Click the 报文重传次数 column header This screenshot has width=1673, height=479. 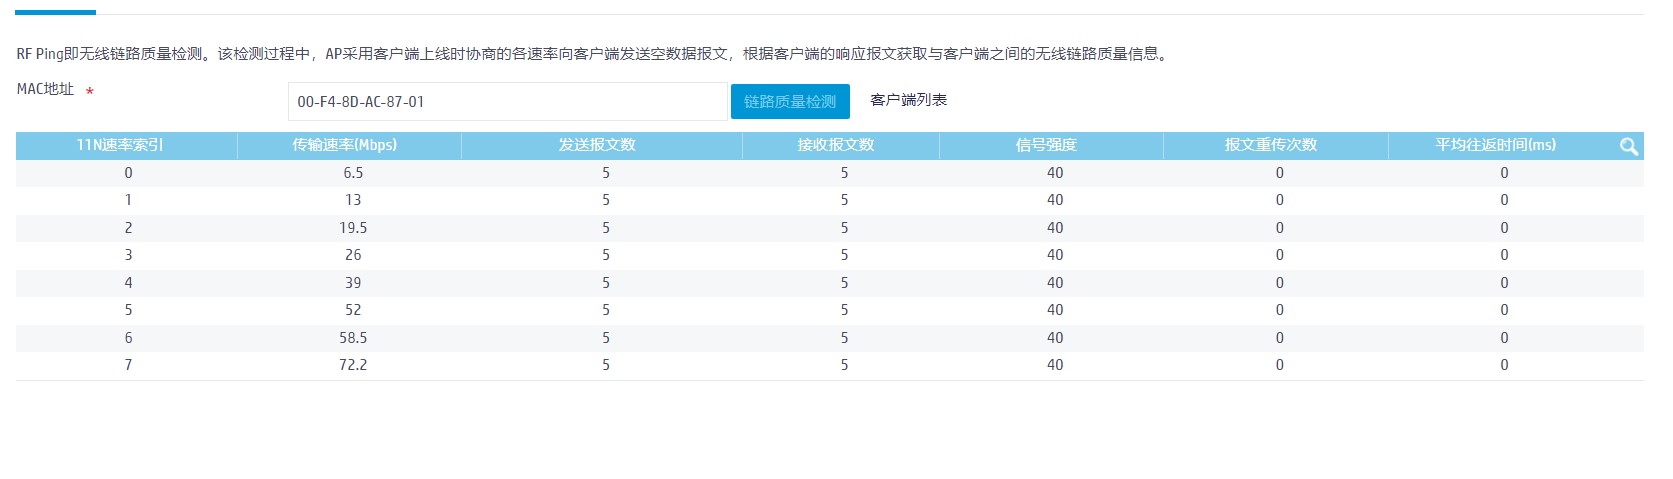coord(1271,145)
